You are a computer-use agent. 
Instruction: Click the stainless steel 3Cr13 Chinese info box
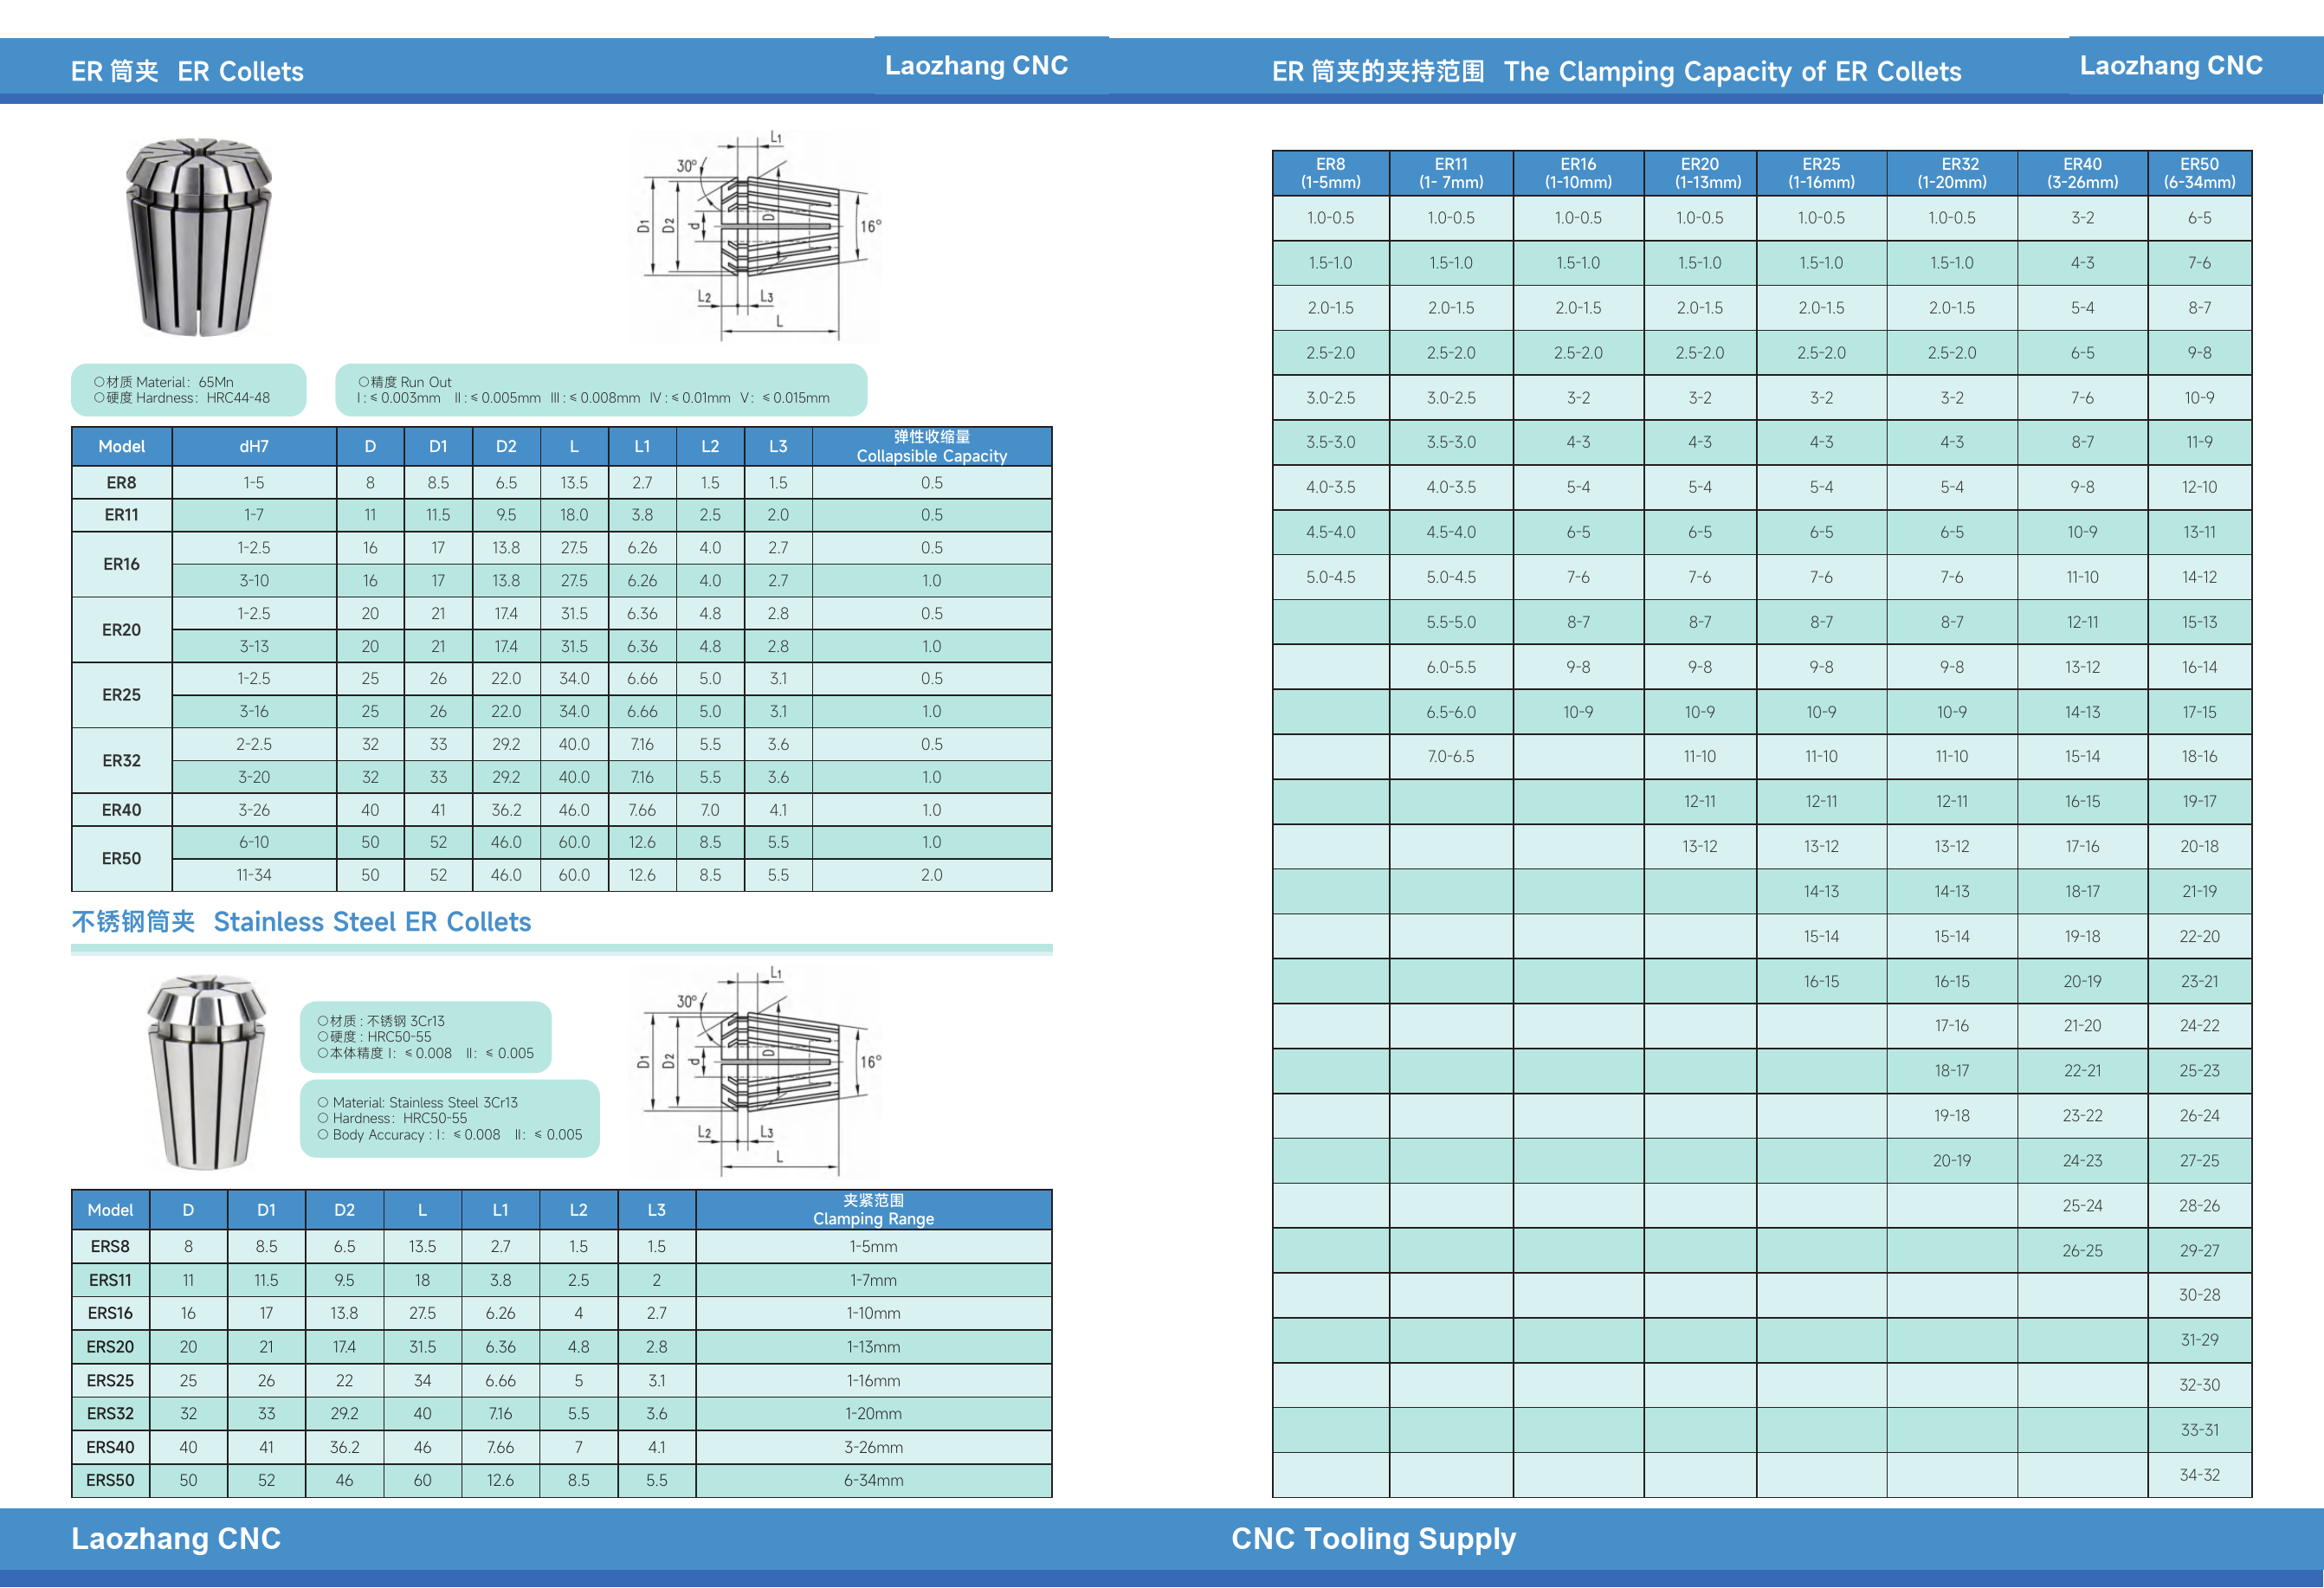coord(426,1037)
